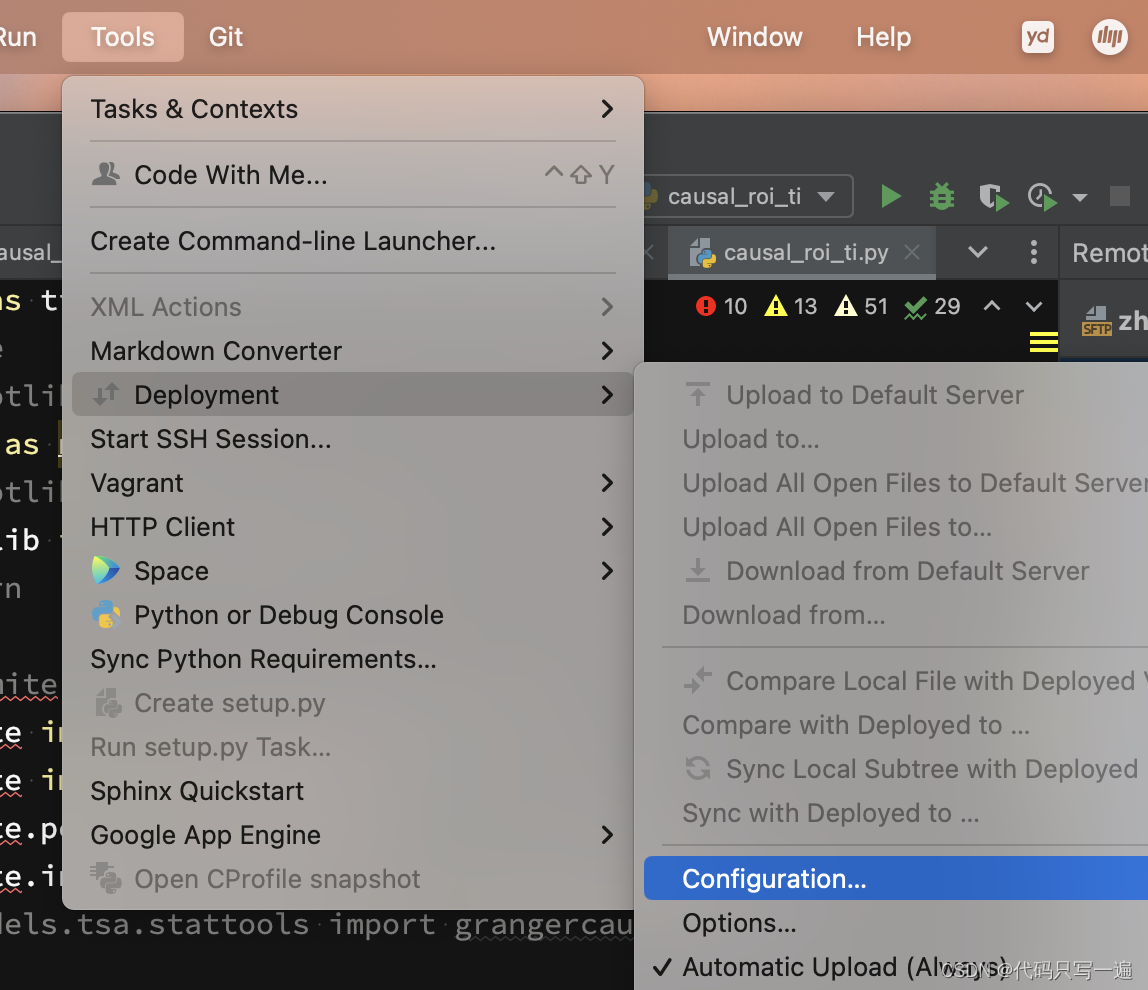Start debugging using the green bug icon

pyautogui.click(x=941, y=196)
